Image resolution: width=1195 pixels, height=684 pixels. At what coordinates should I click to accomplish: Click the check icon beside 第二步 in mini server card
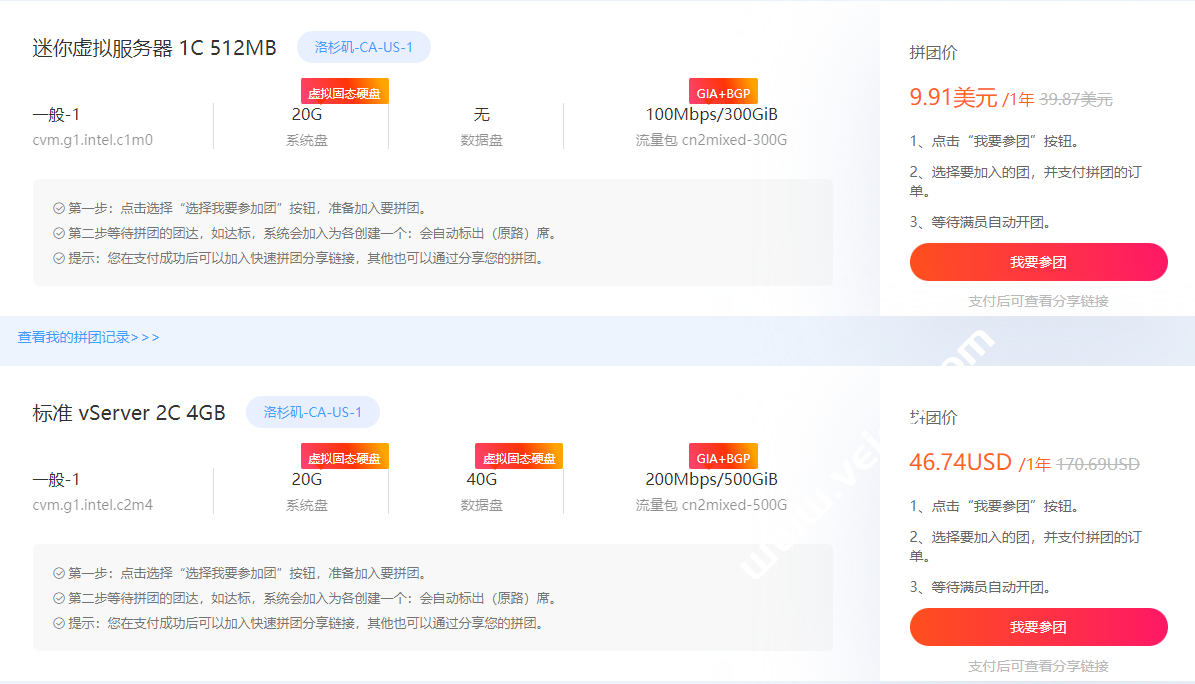[59, 234]
